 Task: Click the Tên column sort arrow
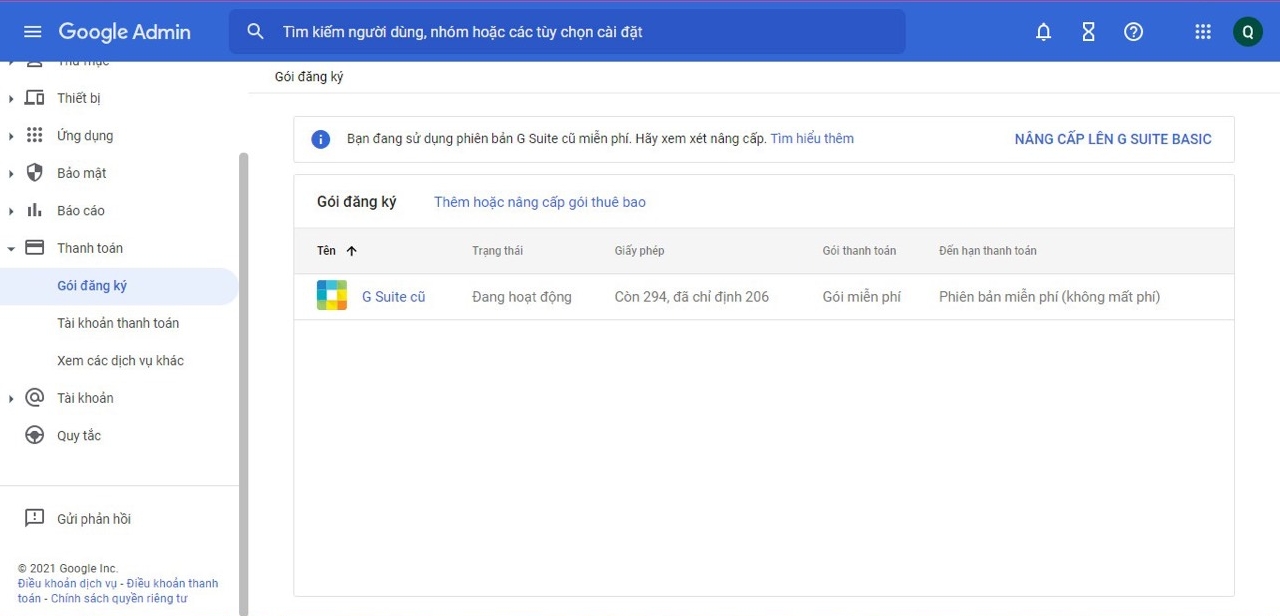[351, 251]
